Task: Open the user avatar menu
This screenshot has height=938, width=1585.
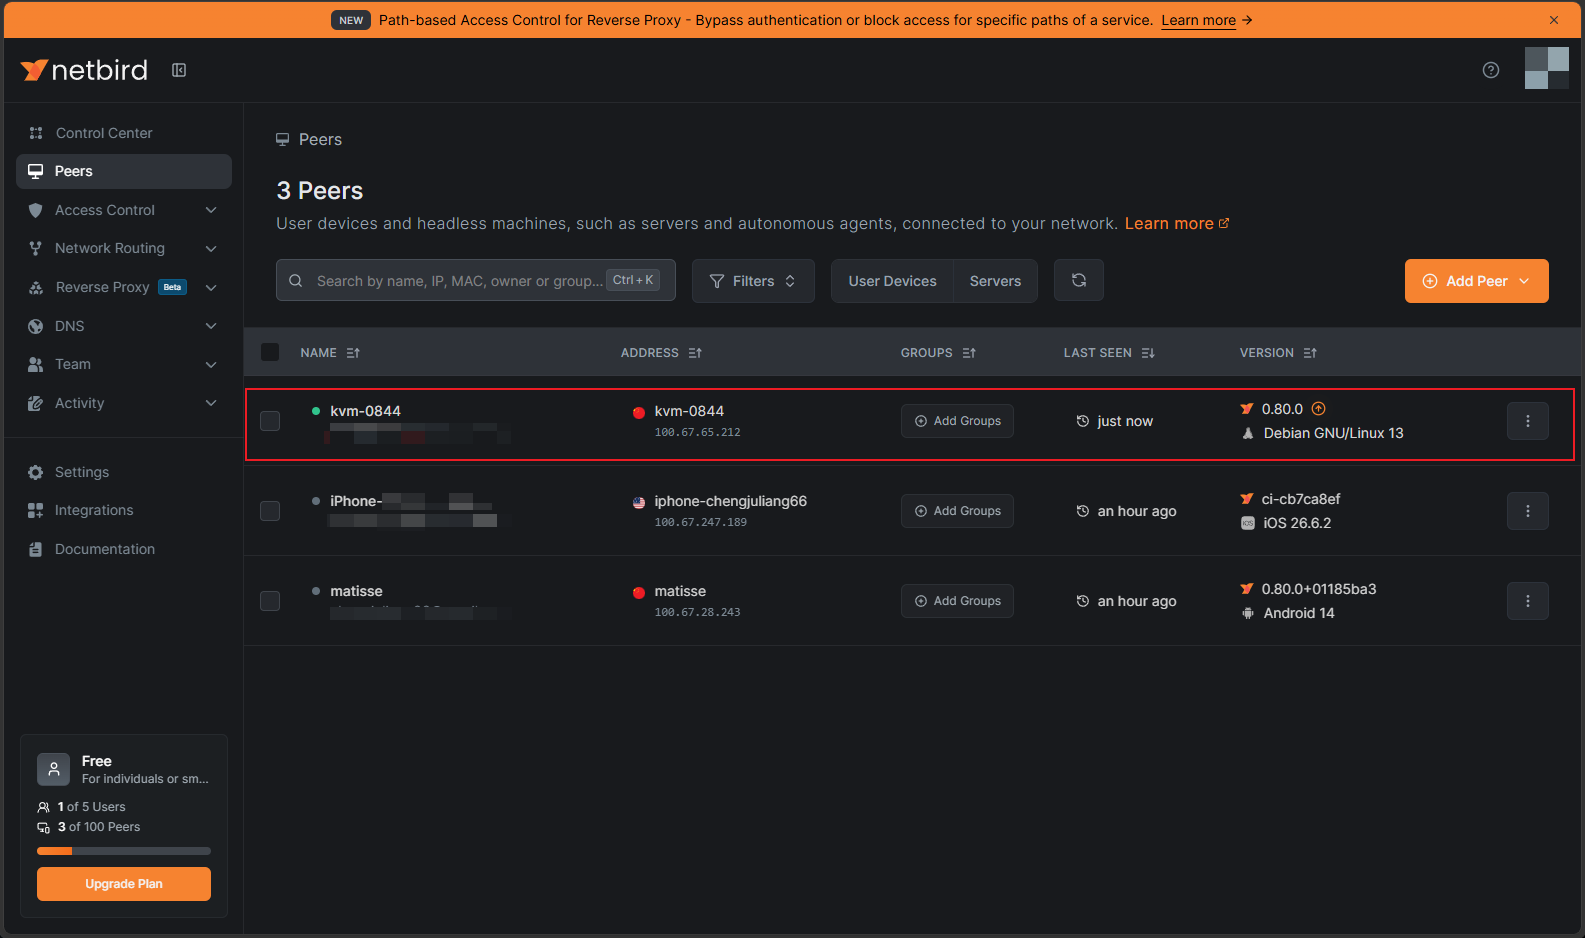Action: click(x=1546, y=68)
